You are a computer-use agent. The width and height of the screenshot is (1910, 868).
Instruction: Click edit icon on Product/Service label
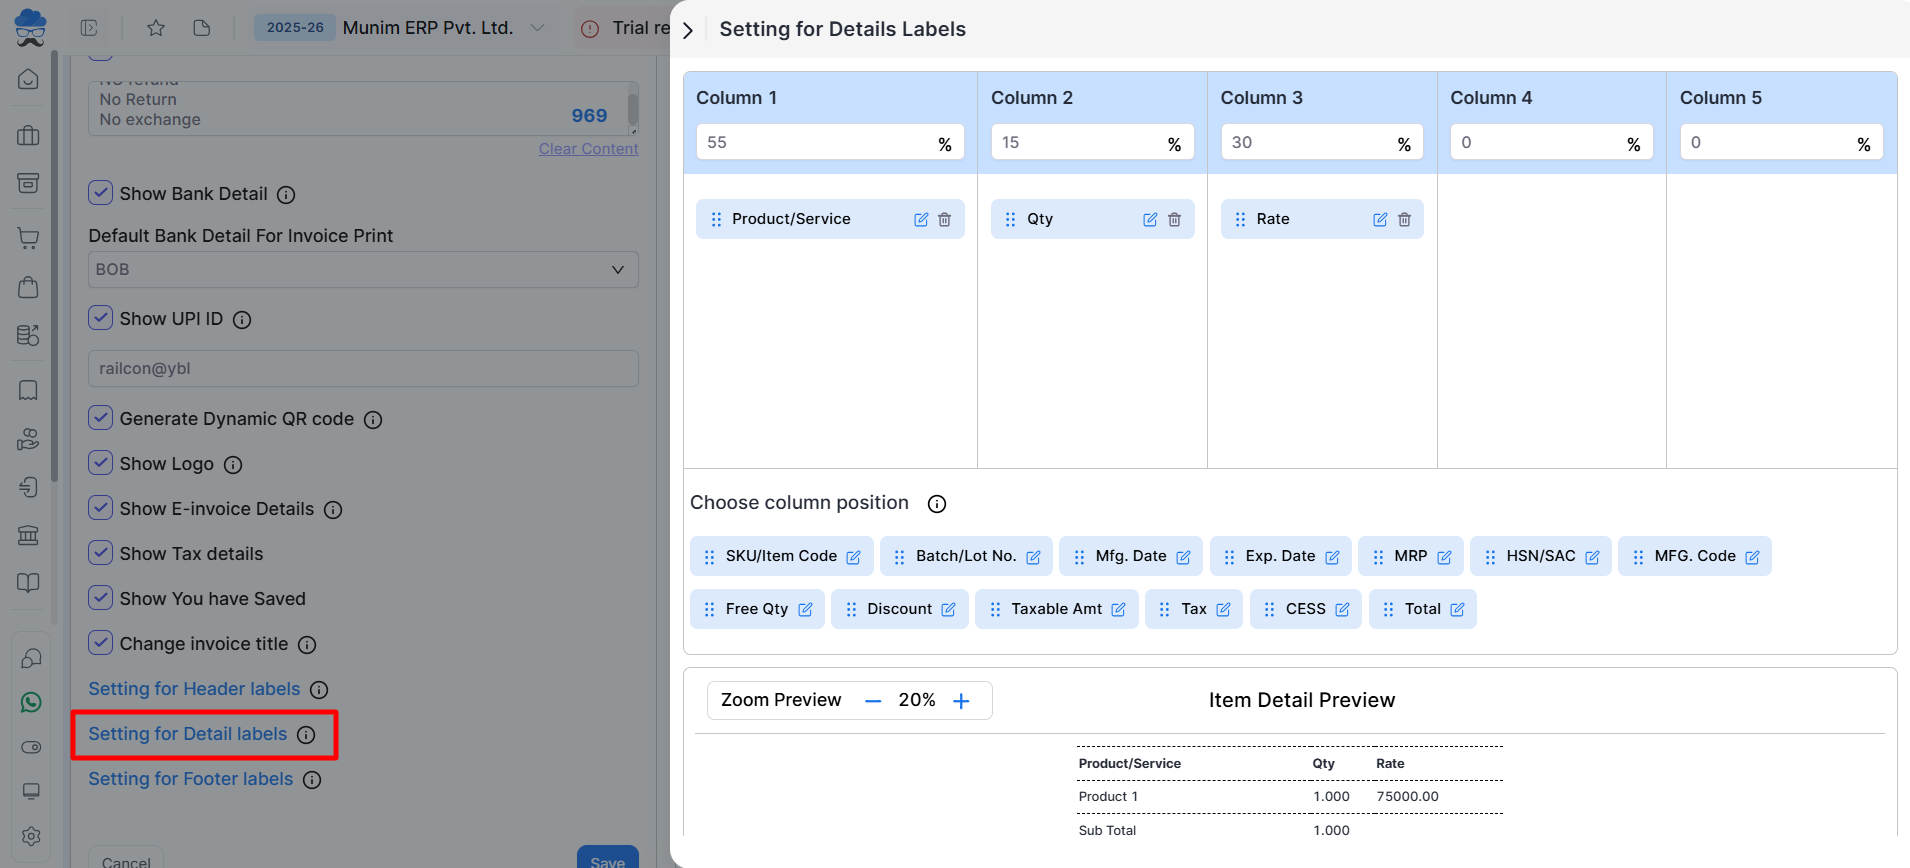click(921, 220)
